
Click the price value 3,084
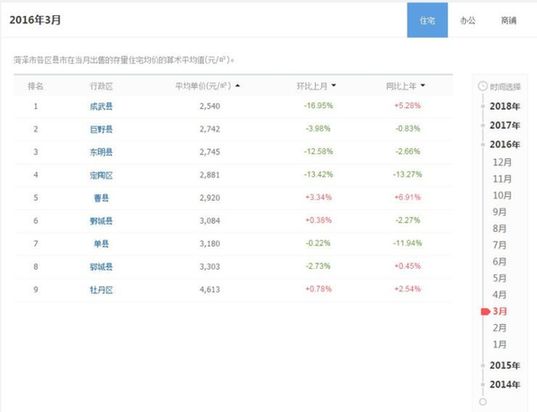pyautogui.click(x=210, y=221)
